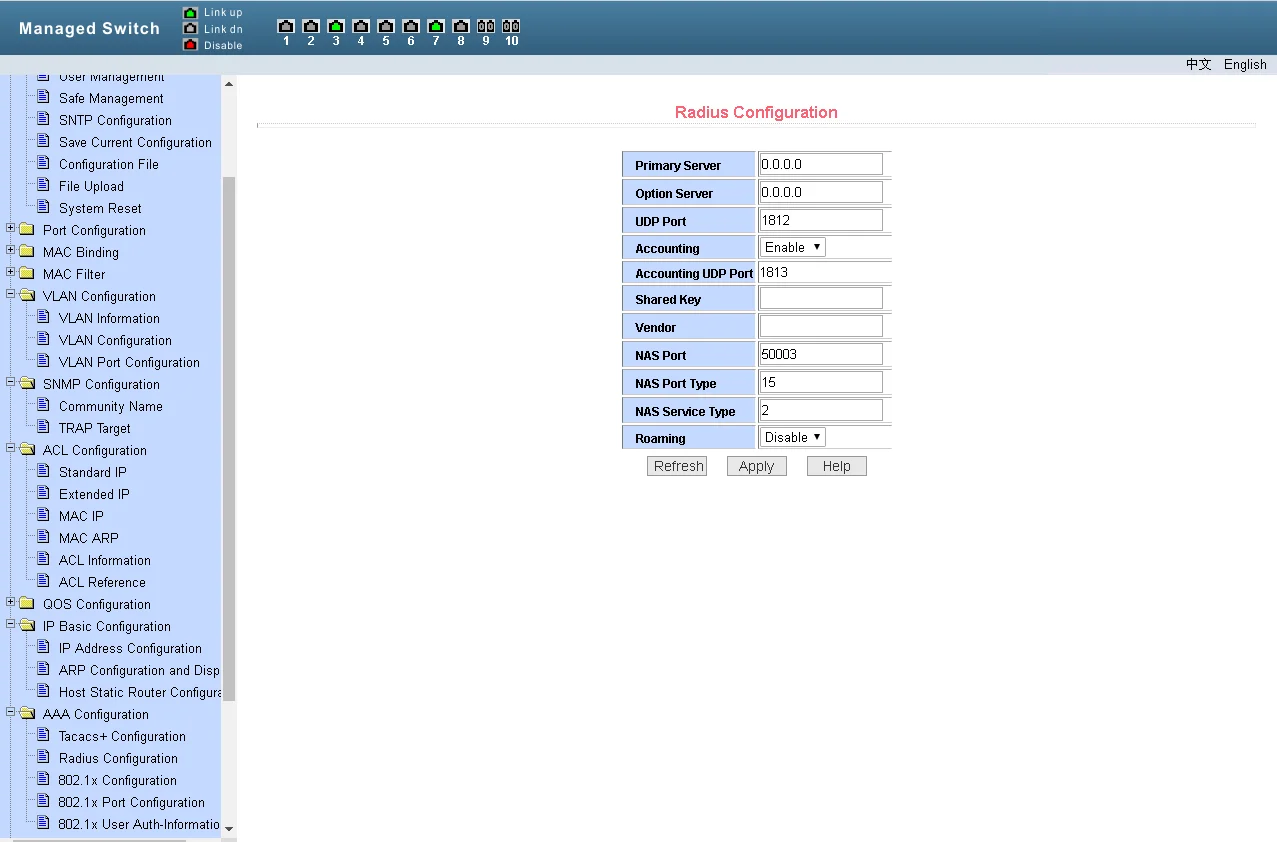Screen dimensions: 1277x842
Task: Open Radius Configuration in sidebar
Action: click(x=118, y=759)
